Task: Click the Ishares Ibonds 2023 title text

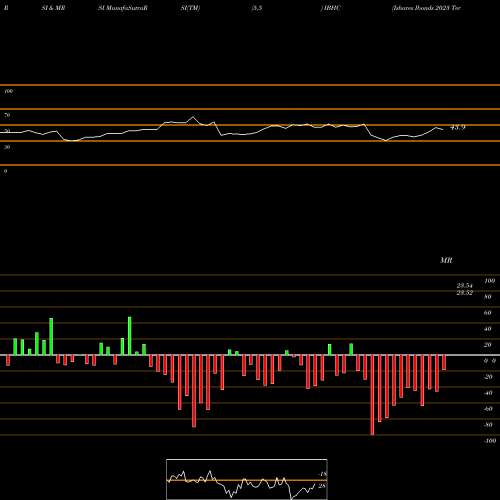Action: coord(426,8)
